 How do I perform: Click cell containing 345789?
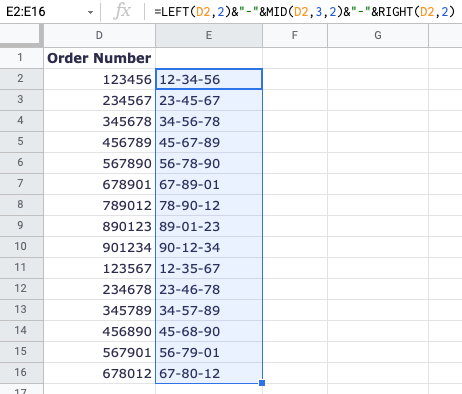click(x=99, y=310)
